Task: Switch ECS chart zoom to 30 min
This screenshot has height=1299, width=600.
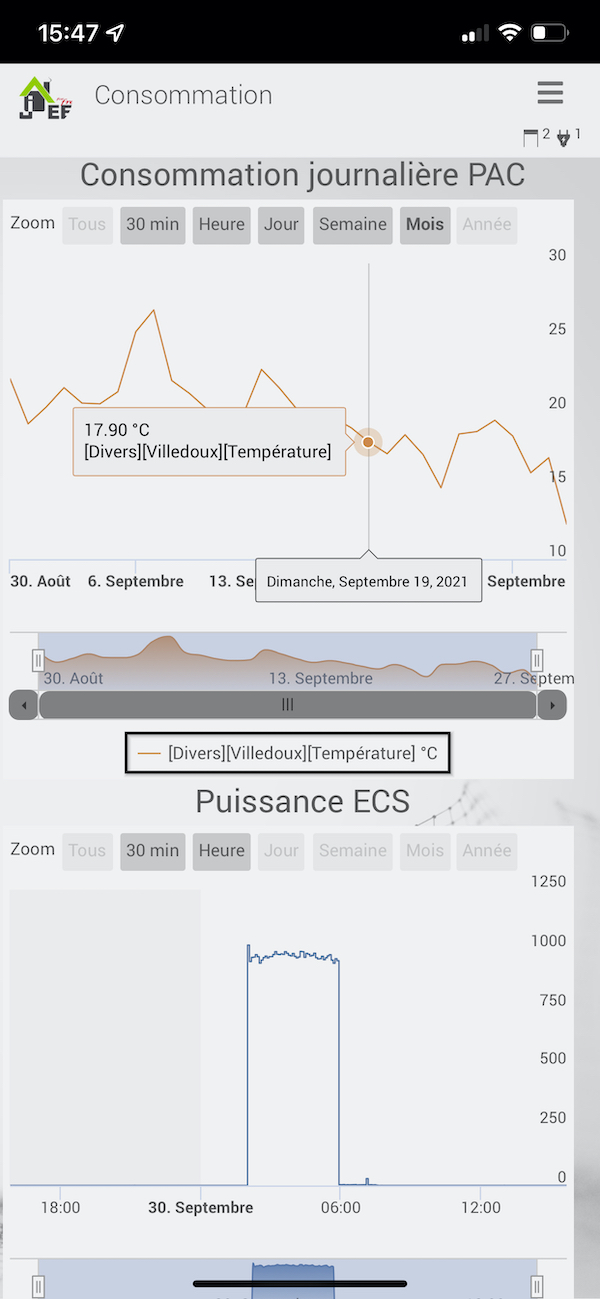Action: (x=152, y=851)
